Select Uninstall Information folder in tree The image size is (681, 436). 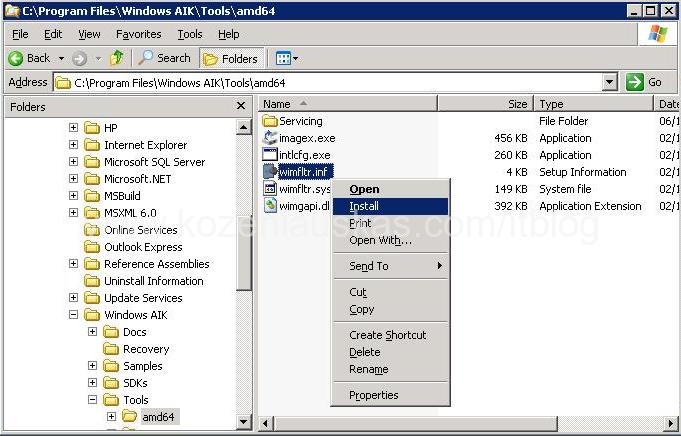[154, 281]
